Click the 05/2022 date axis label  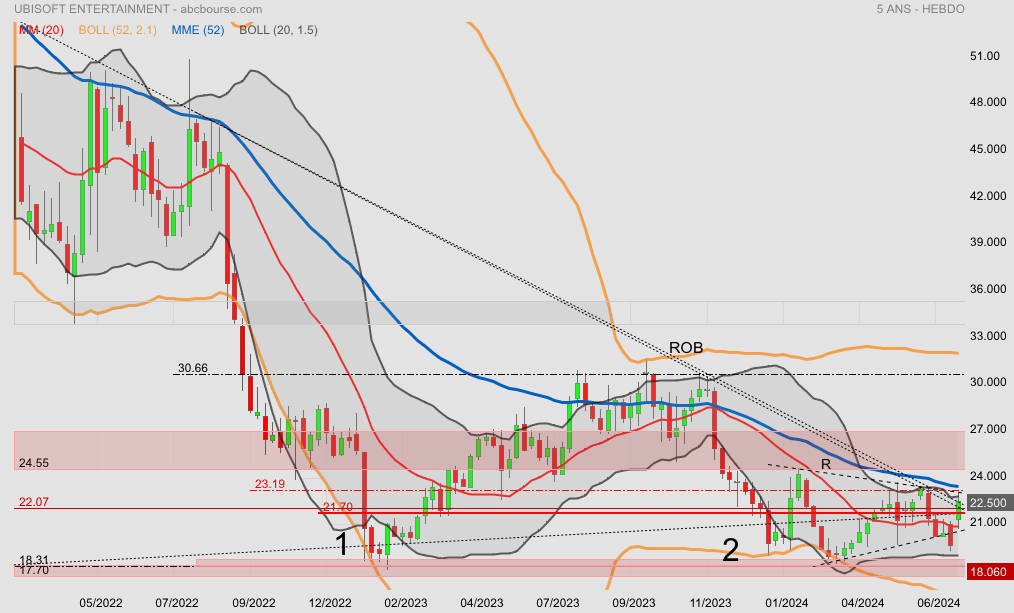[100, 603]
